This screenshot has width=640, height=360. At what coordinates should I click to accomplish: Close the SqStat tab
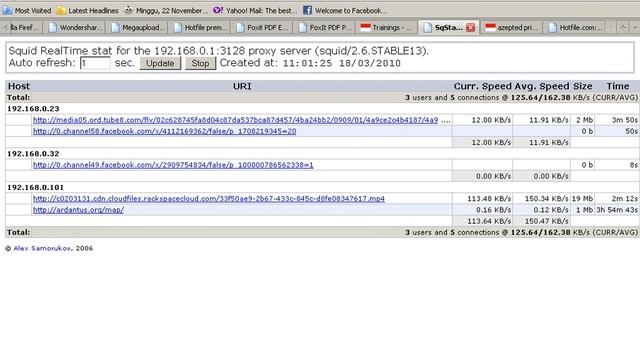pos(471,28)
